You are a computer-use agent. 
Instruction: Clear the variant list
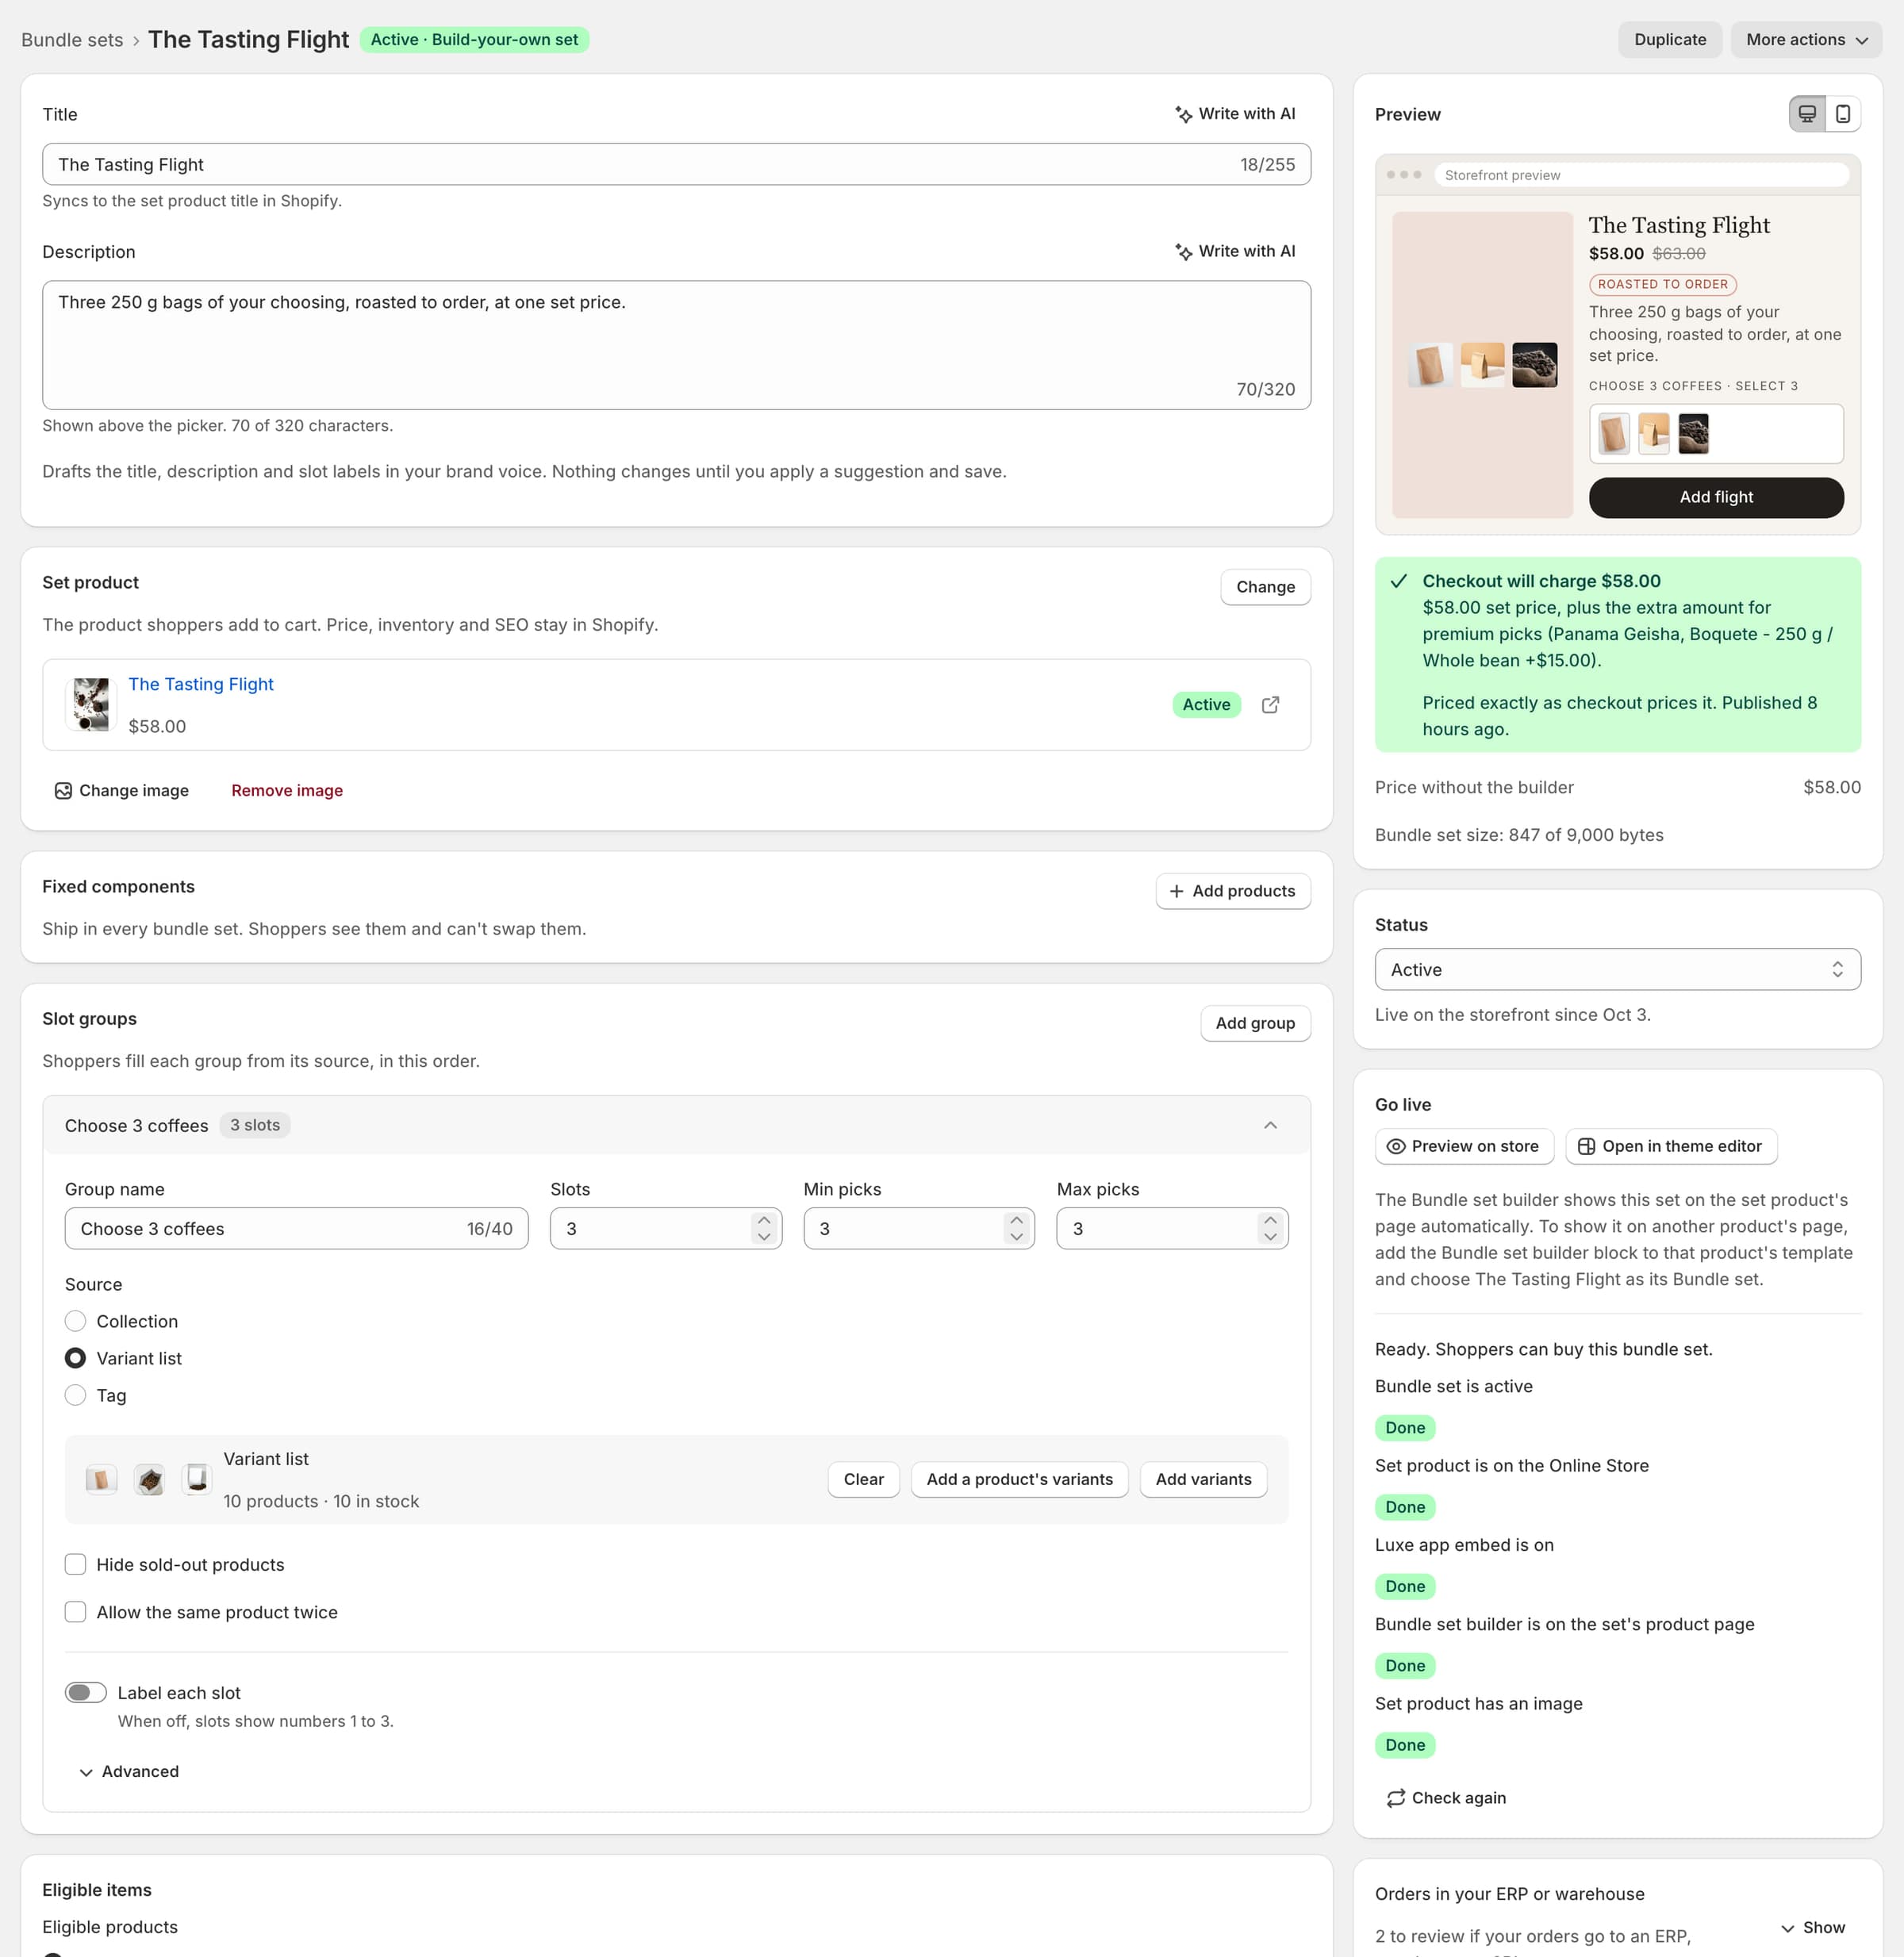click(863, 1479)
